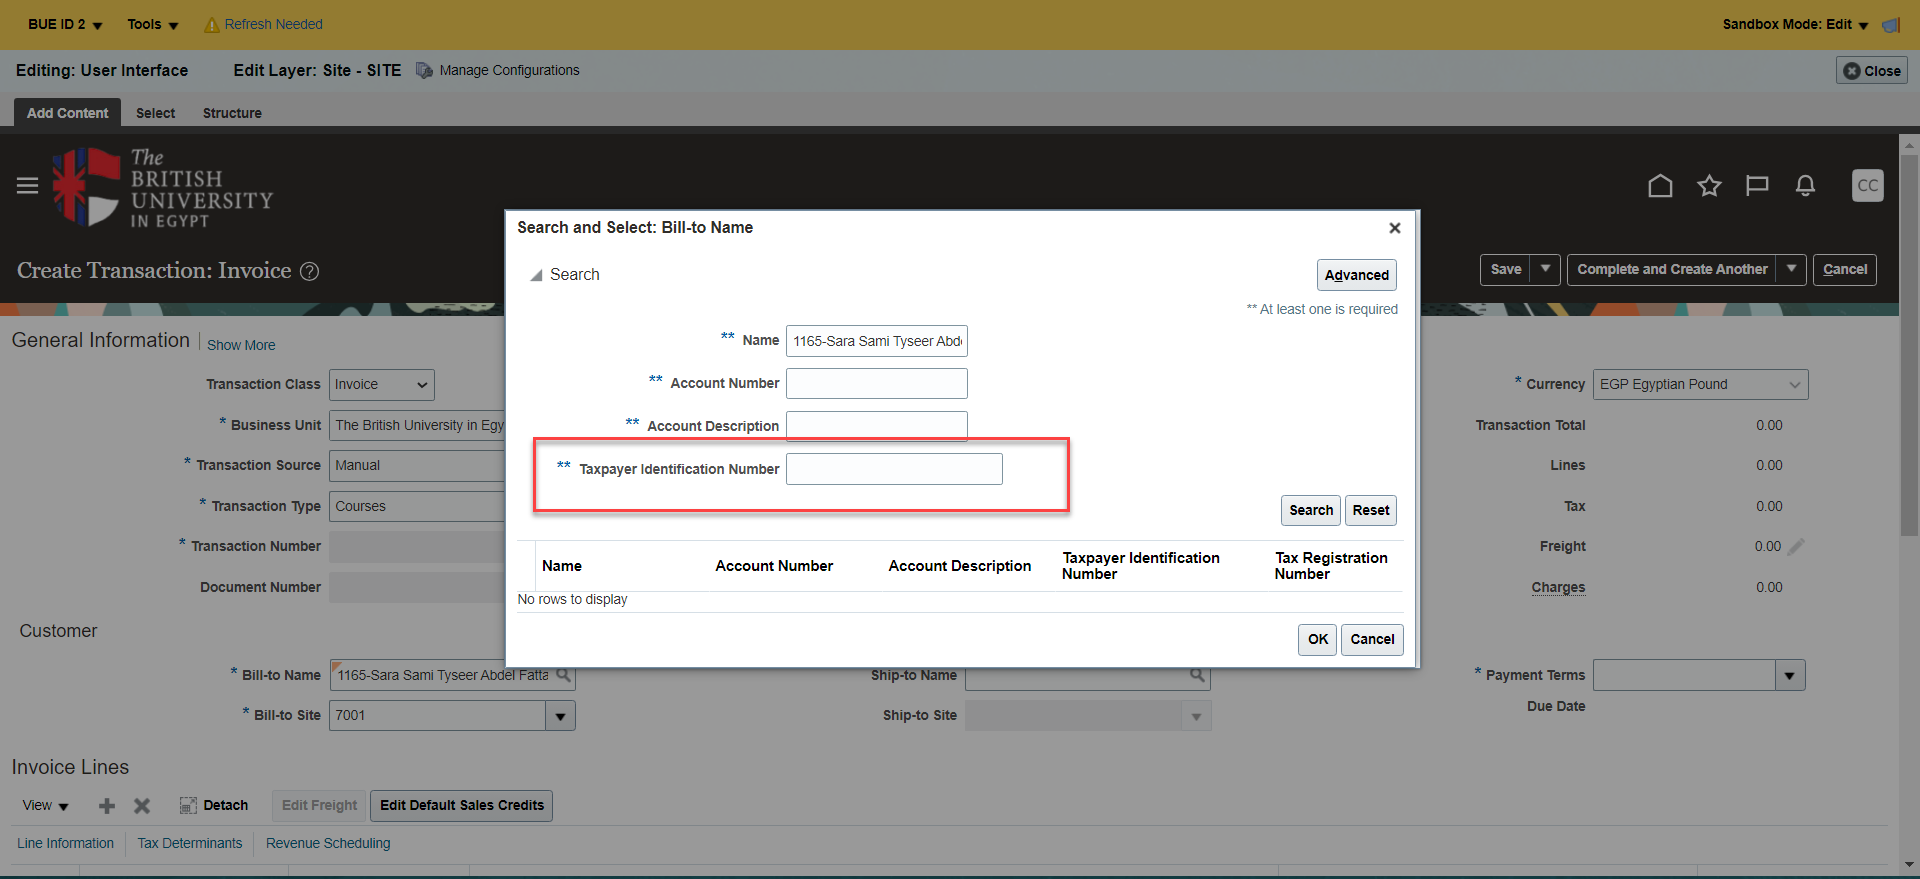Click the Show More link
Screen dimensions: 1920x879
[x=241, y=345]
